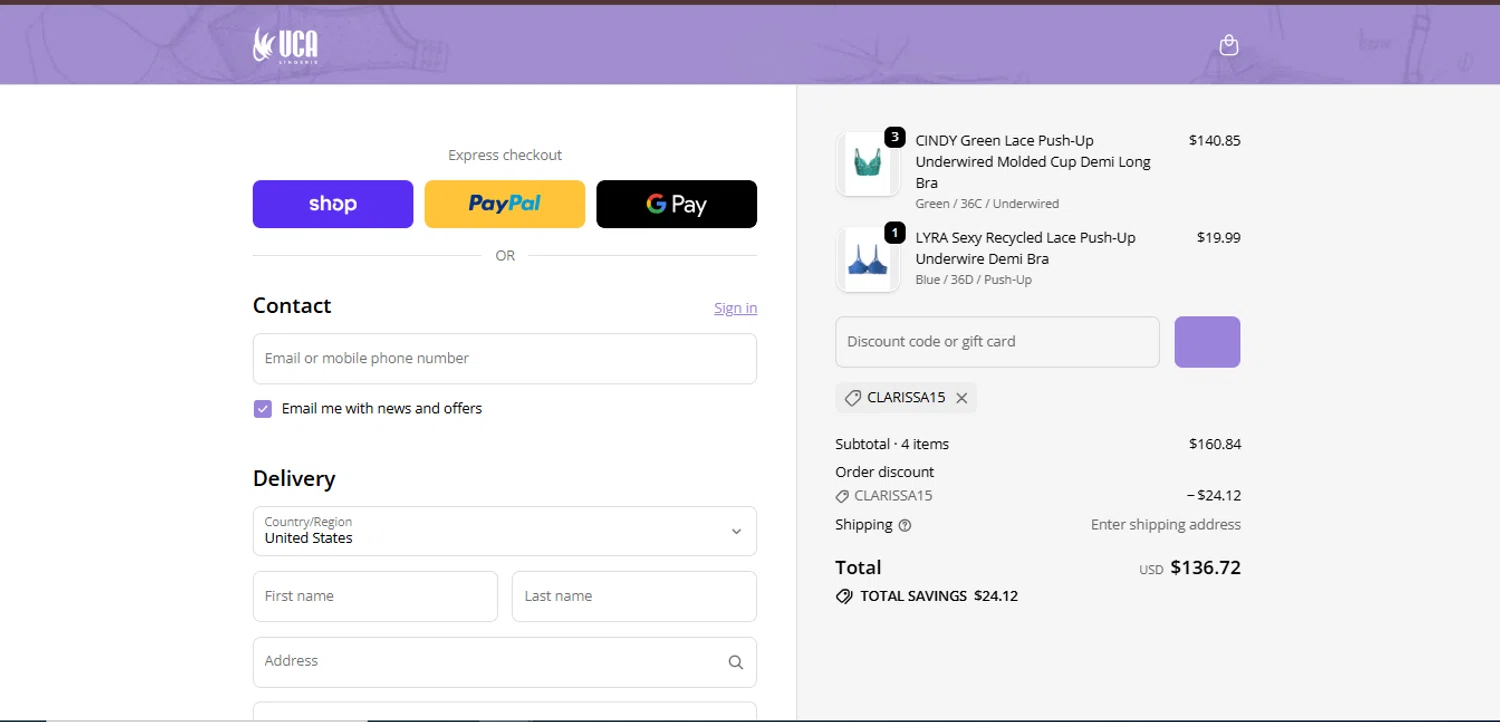Click the Enter shipping address text
1500x722 pixels.
point(1165,525)
